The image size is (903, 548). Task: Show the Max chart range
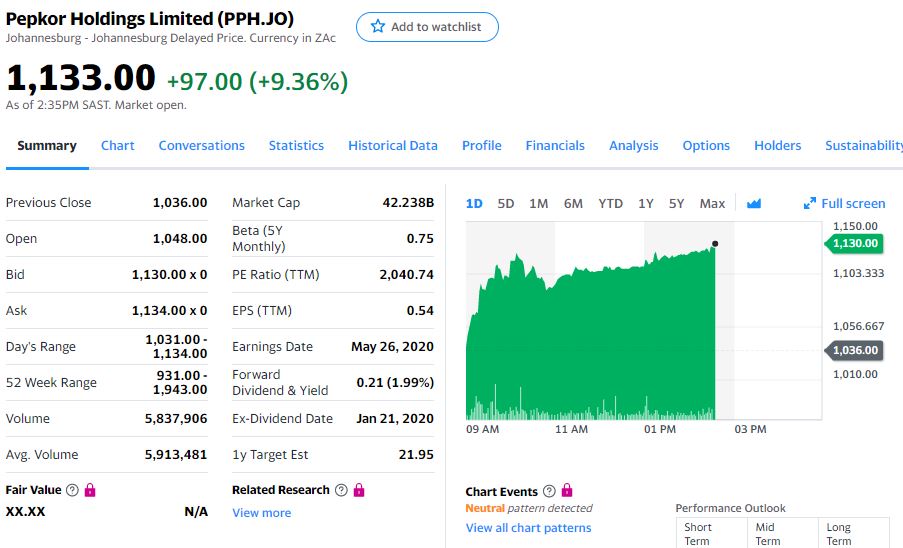[712, 203]
